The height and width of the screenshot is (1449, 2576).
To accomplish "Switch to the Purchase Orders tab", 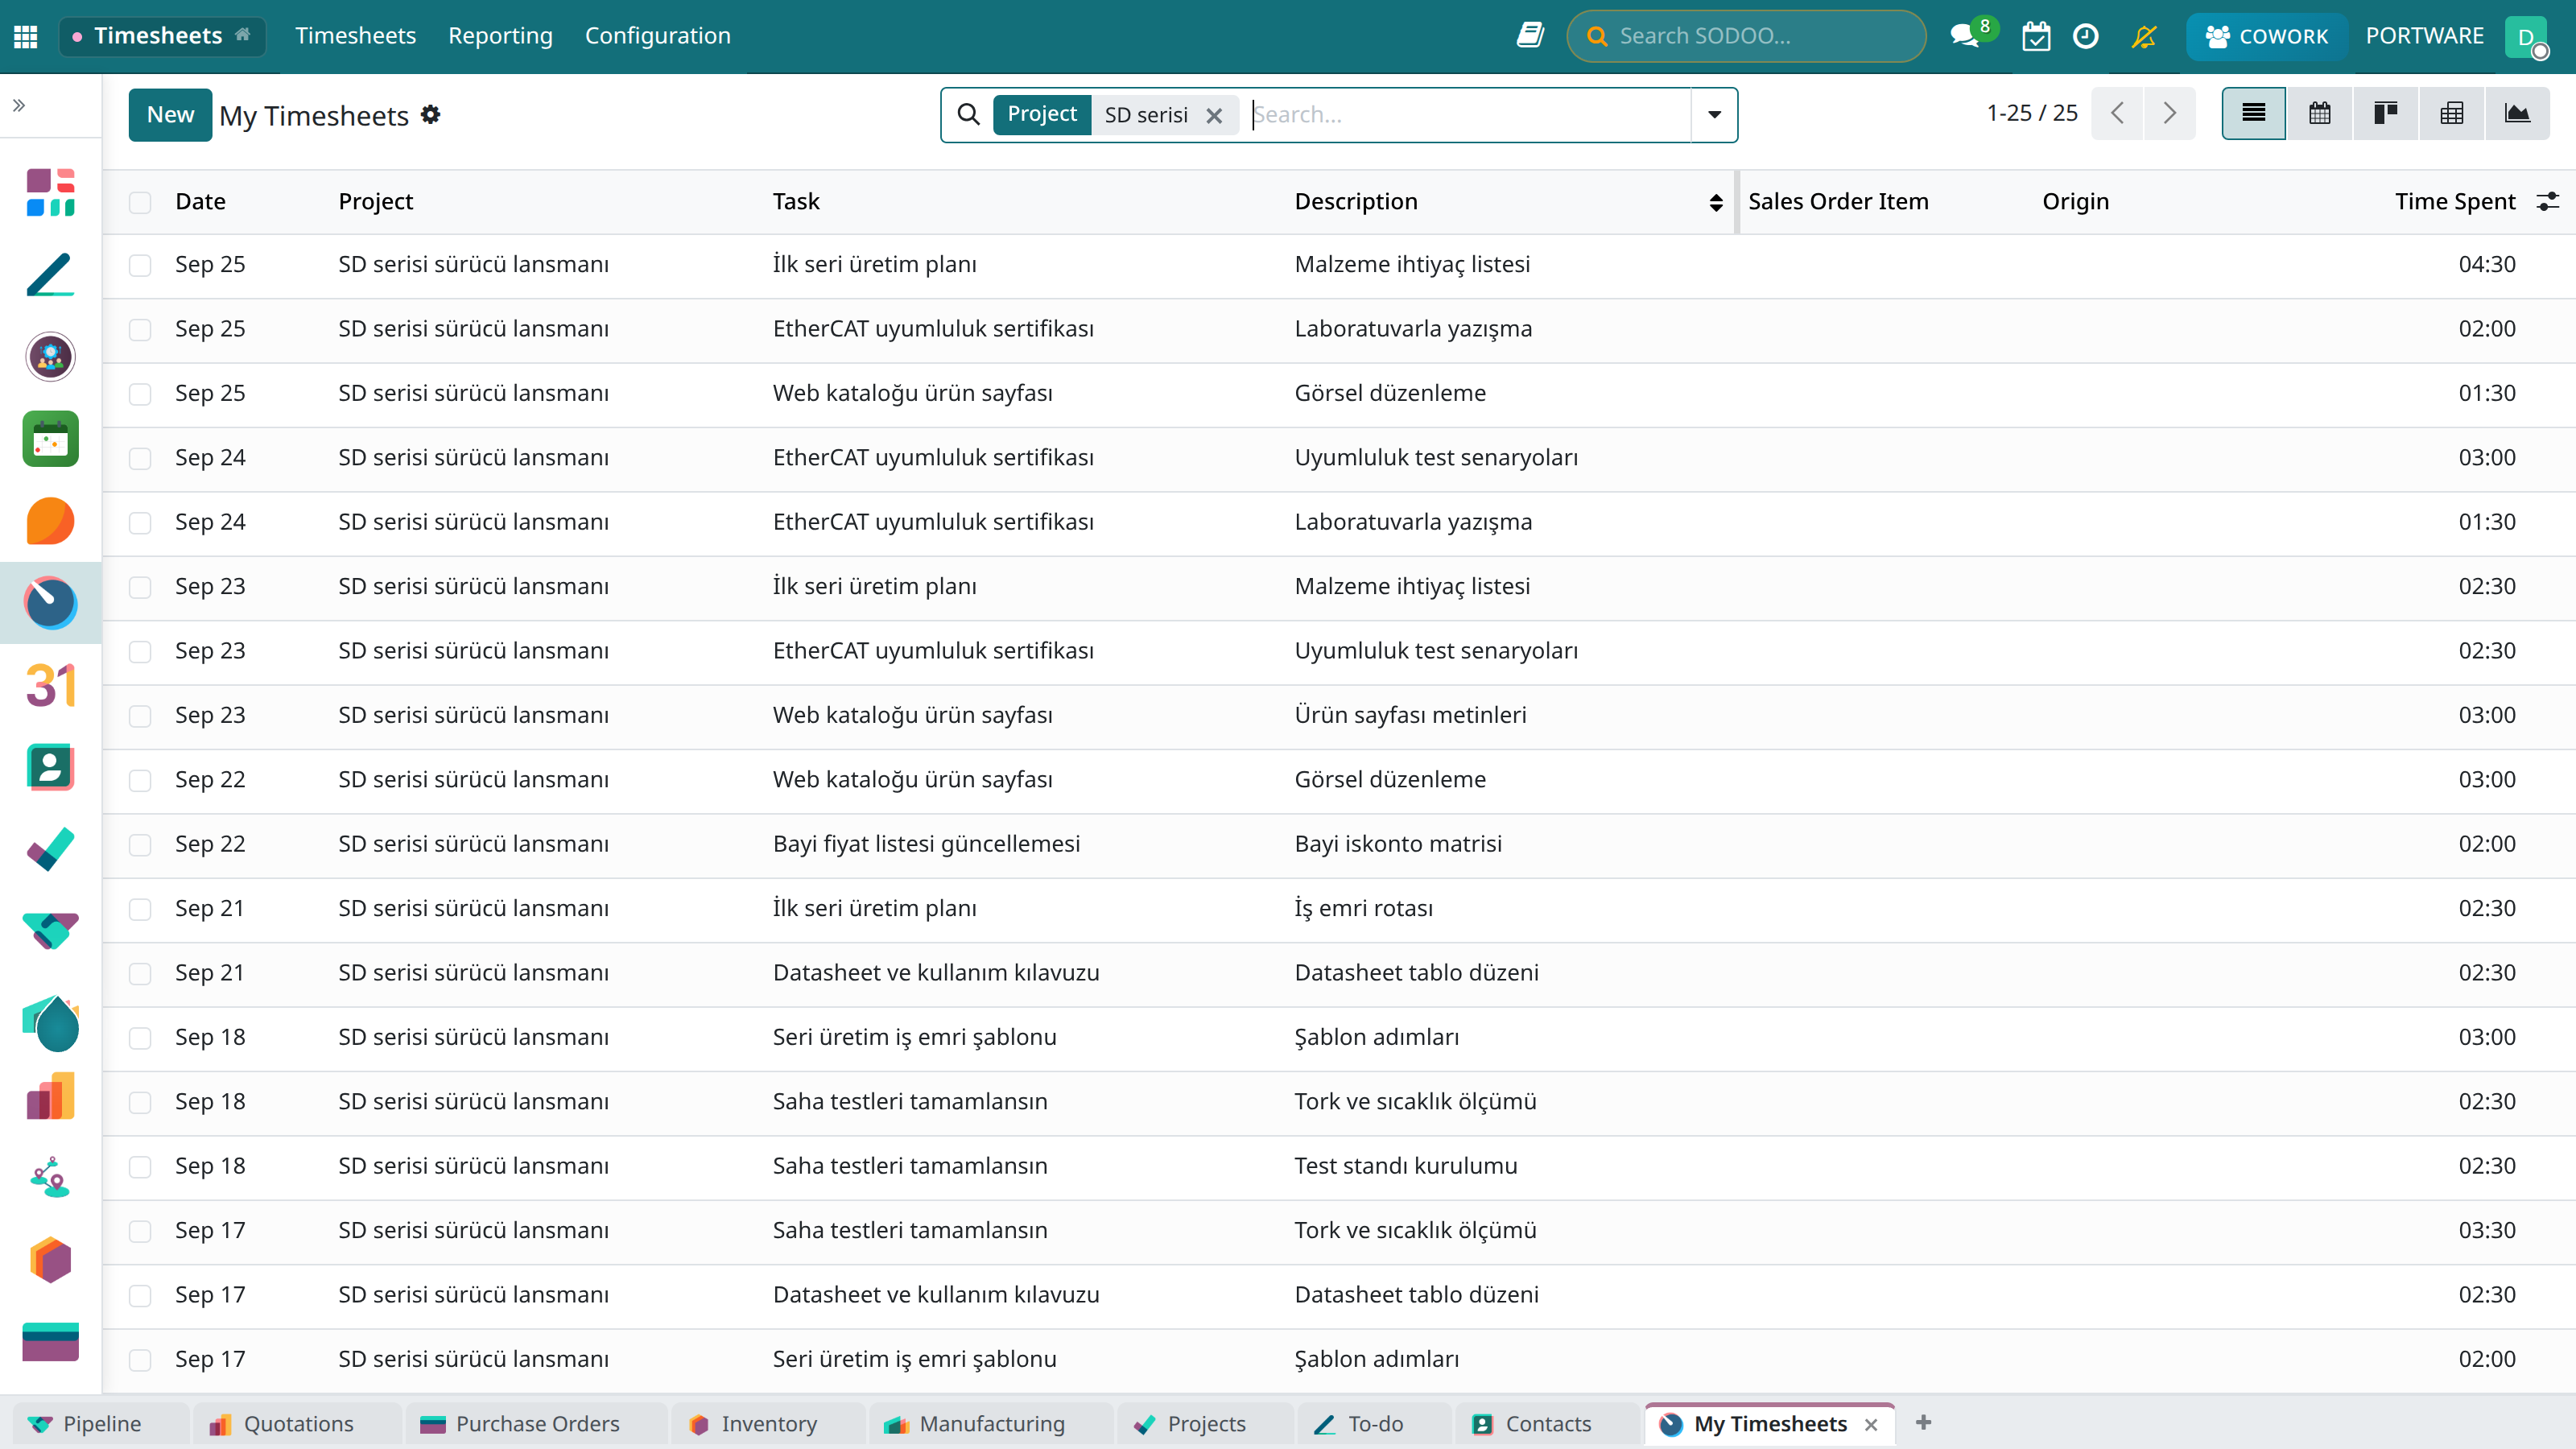I will click(x=537, y=1424).
